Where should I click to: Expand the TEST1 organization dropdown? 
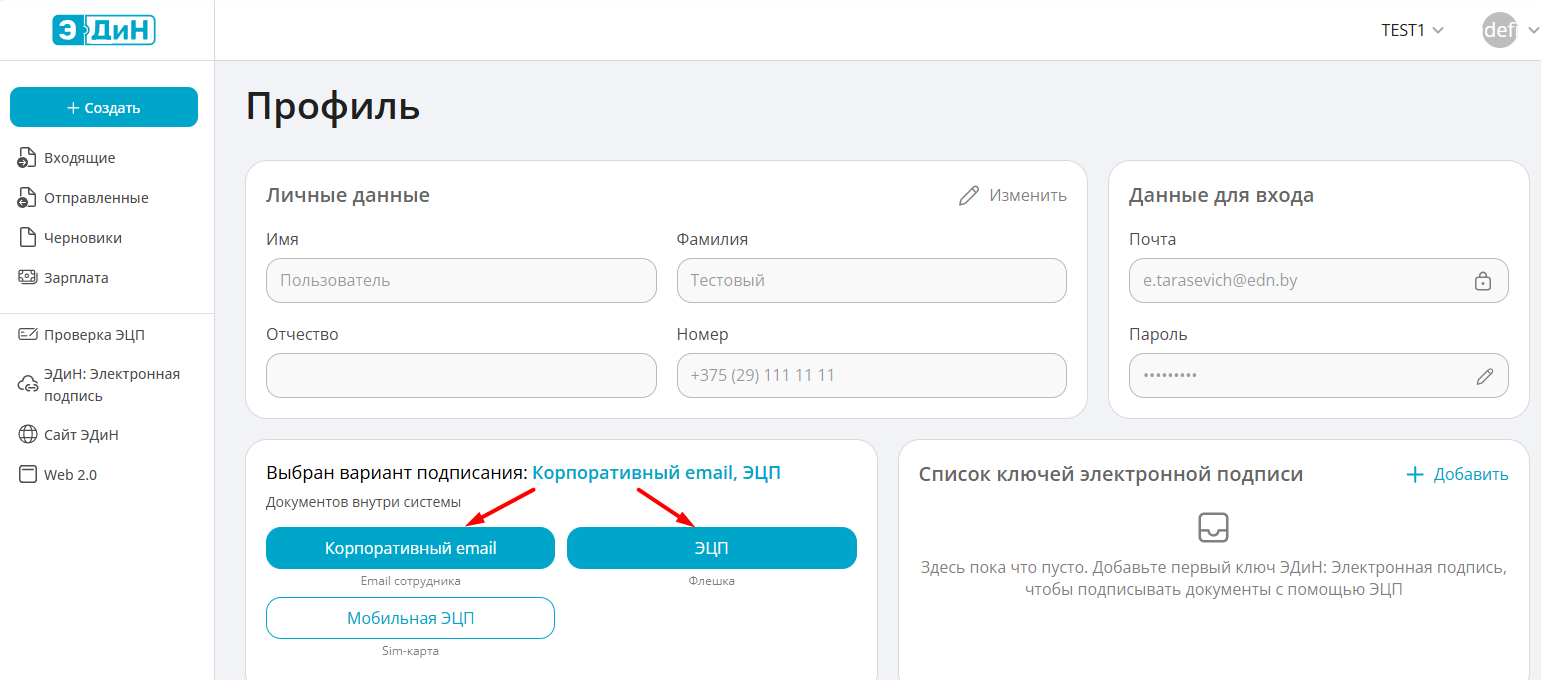1412,30
